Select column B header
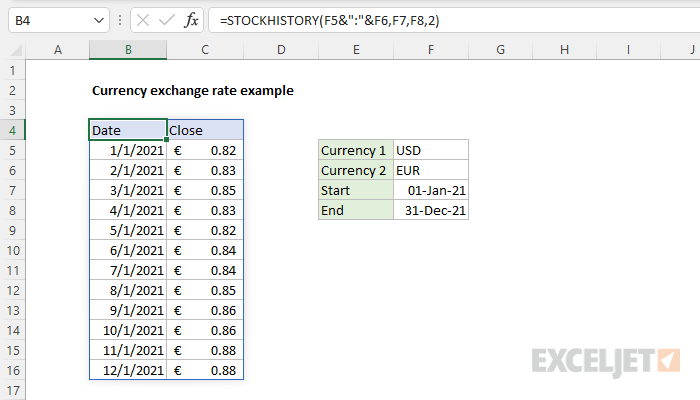This screenshot has height=400, width=700. (127, 49)
